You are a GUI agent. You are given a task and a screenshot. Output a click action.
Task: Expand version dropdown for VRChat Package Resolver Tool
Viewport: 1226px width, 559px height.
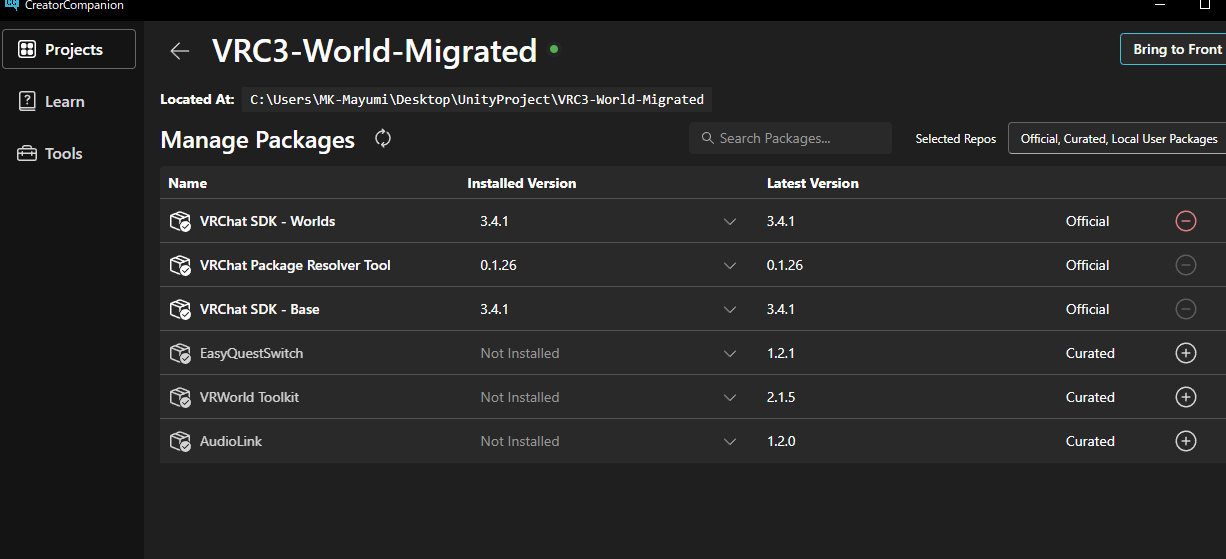pos(730,265)
